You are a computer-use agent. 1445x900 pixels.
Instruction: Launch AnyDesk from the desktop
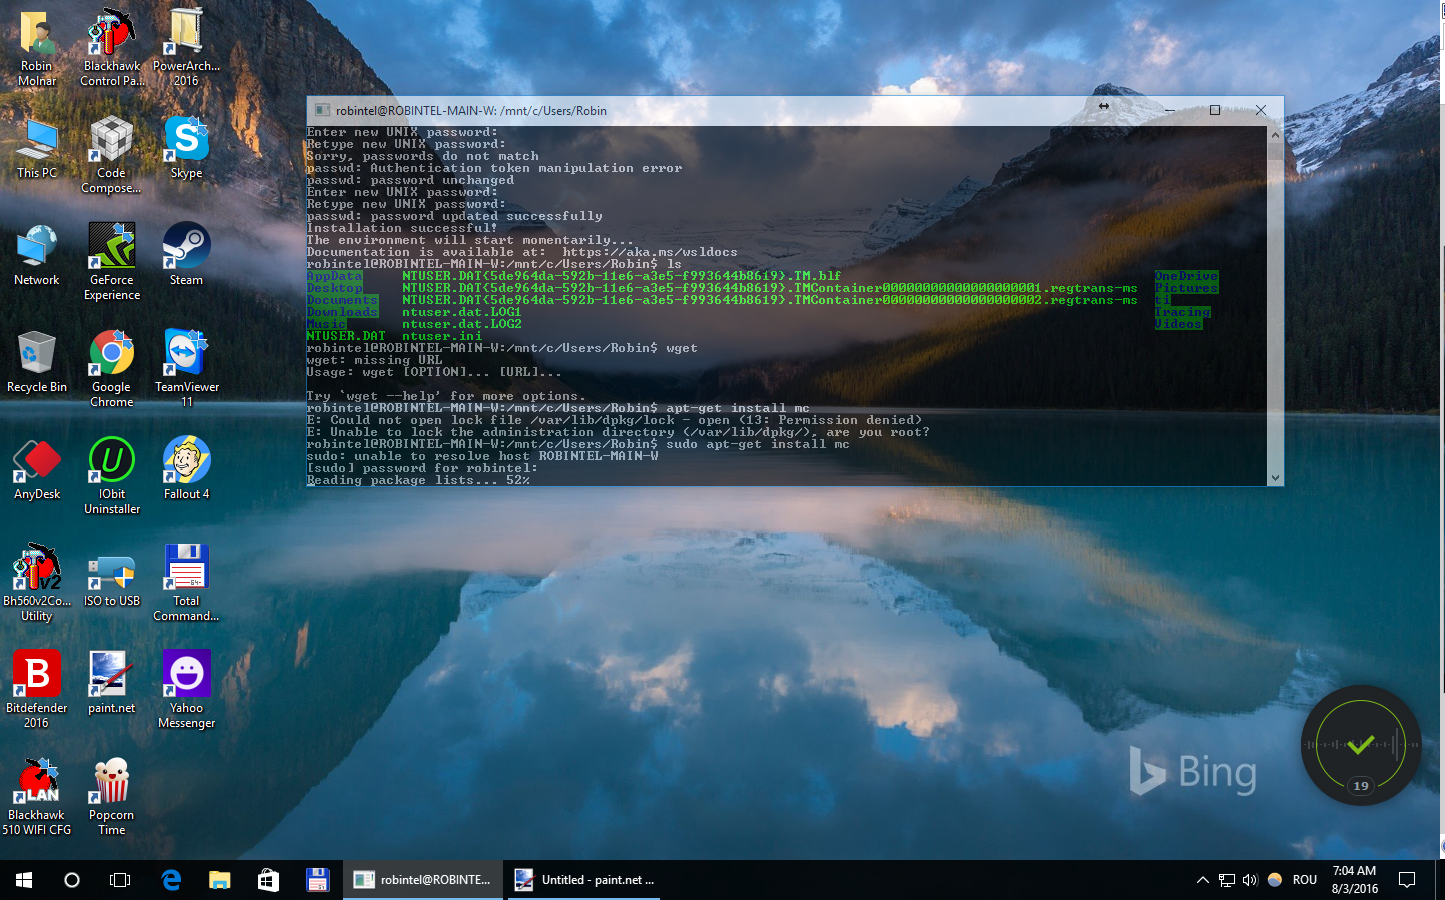37,469
